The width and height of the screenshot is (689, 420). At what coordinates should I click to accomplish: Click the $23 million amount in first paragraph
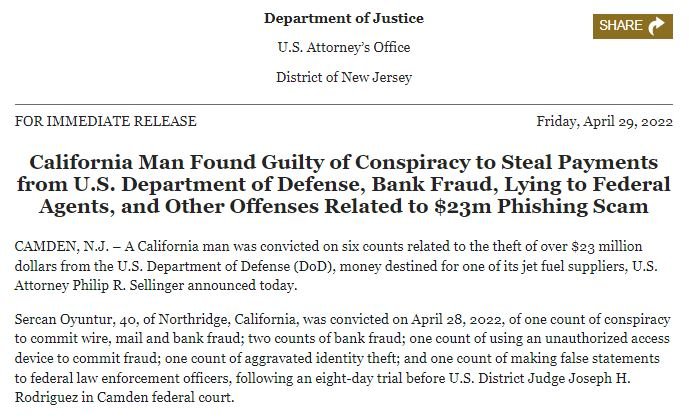(x=607, y=246)
